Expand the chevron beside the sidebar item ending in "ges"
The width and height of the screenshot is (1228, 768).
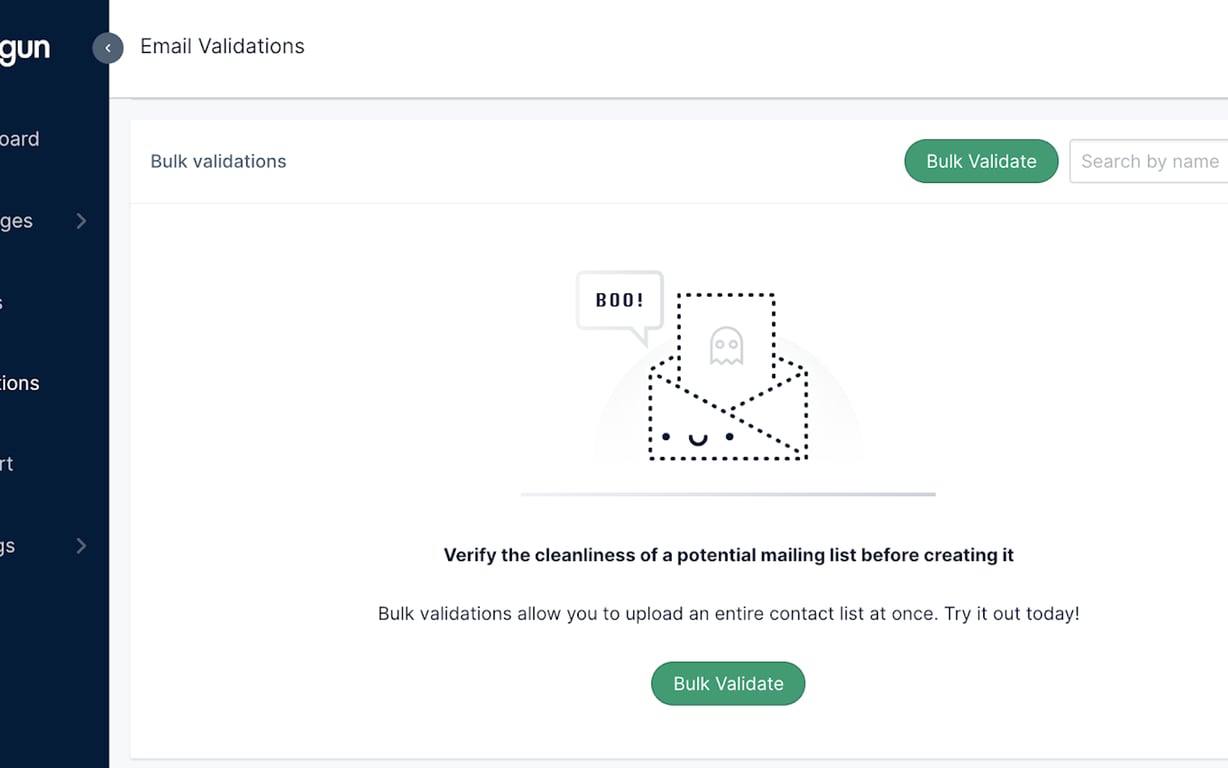pos(82,221)
